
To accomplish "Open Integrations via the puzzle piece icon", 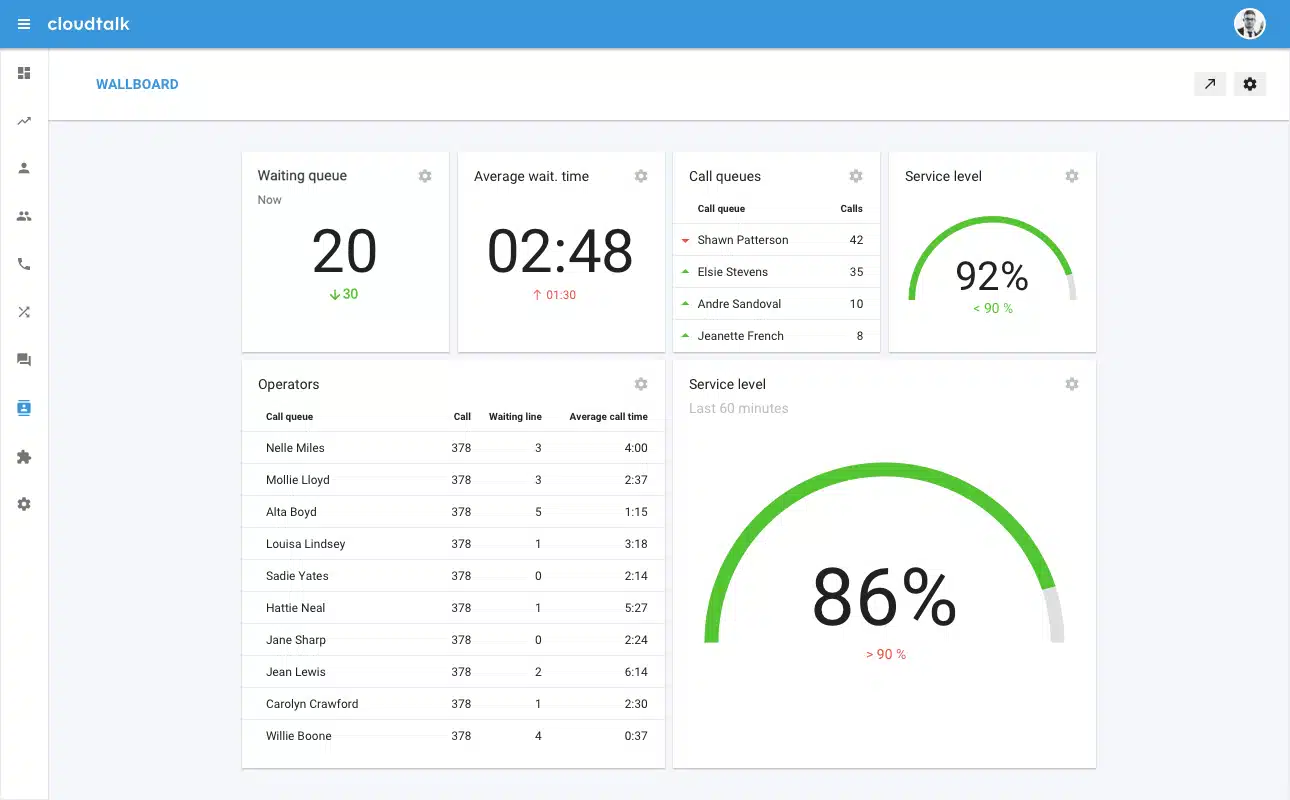I will pyautogui.click(x=23, y=456).
